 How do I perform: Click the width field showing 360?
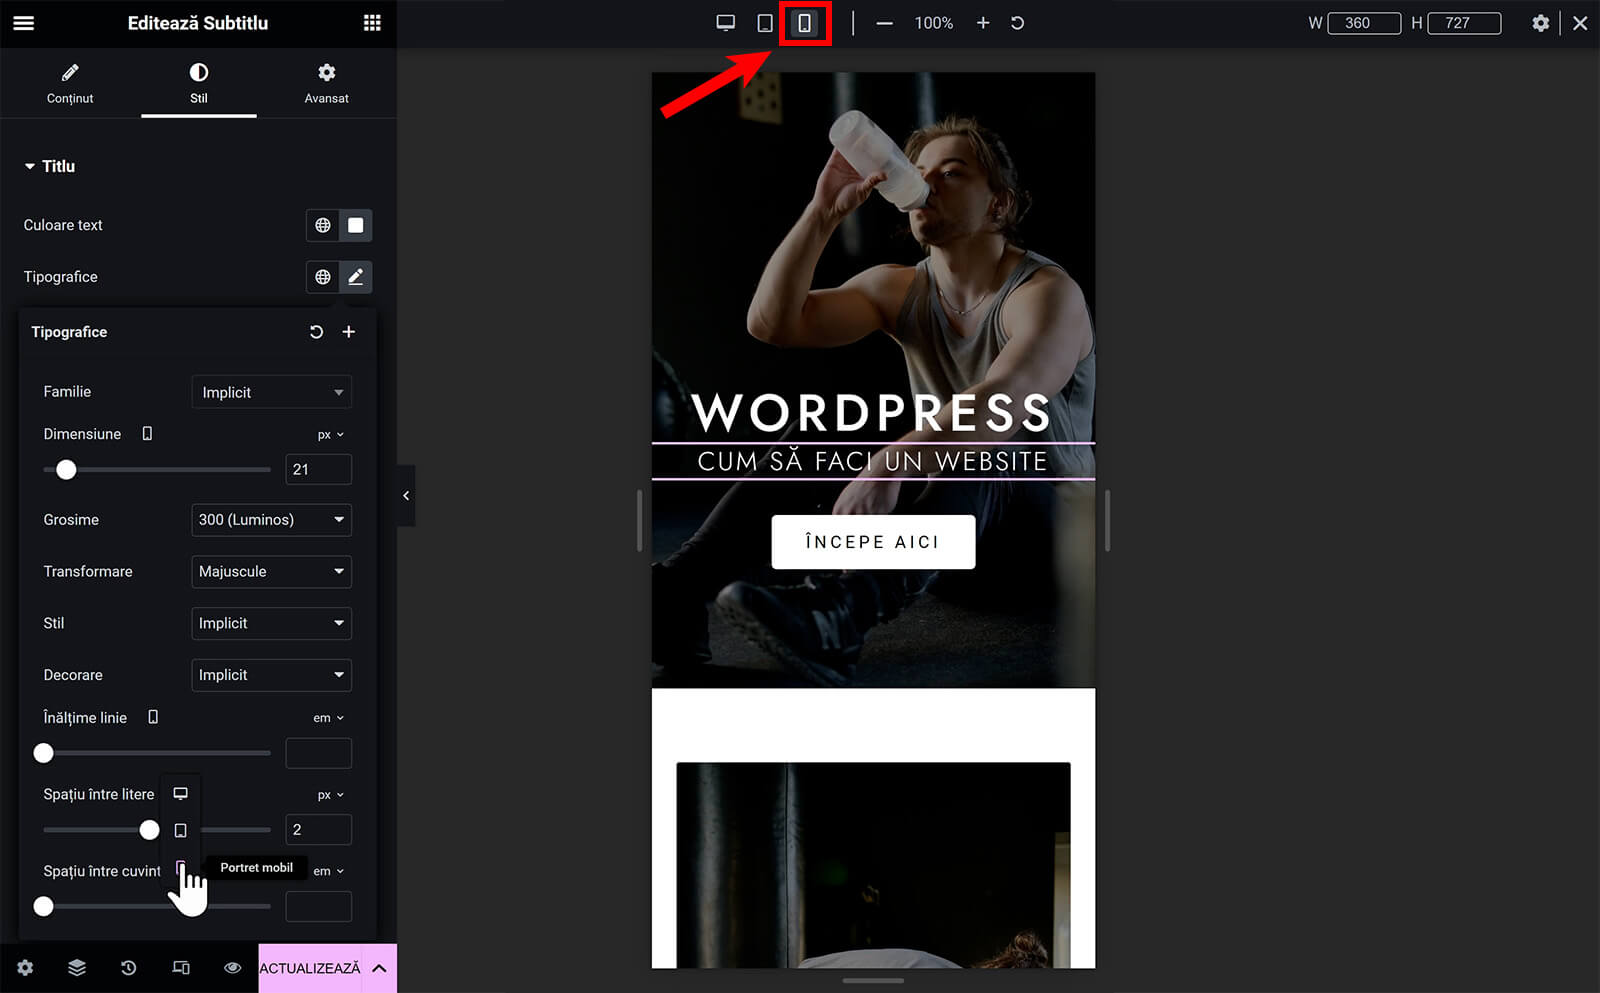(x=1364, y=23)
